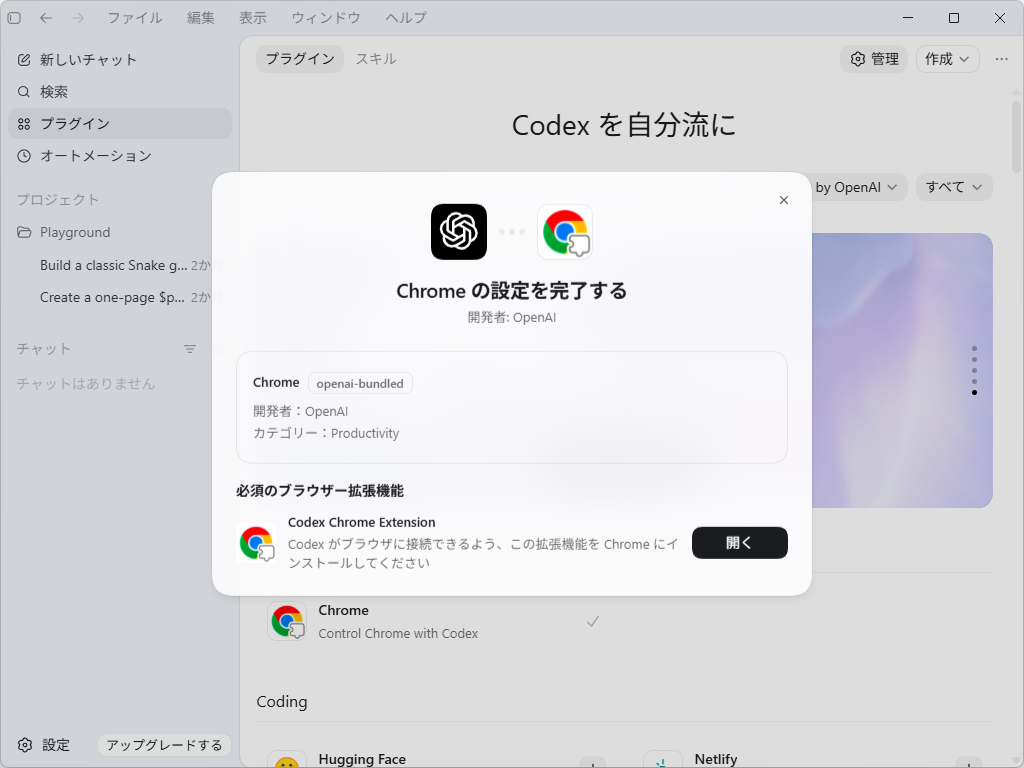Open the three-dot more options menu

point(1002,59)
